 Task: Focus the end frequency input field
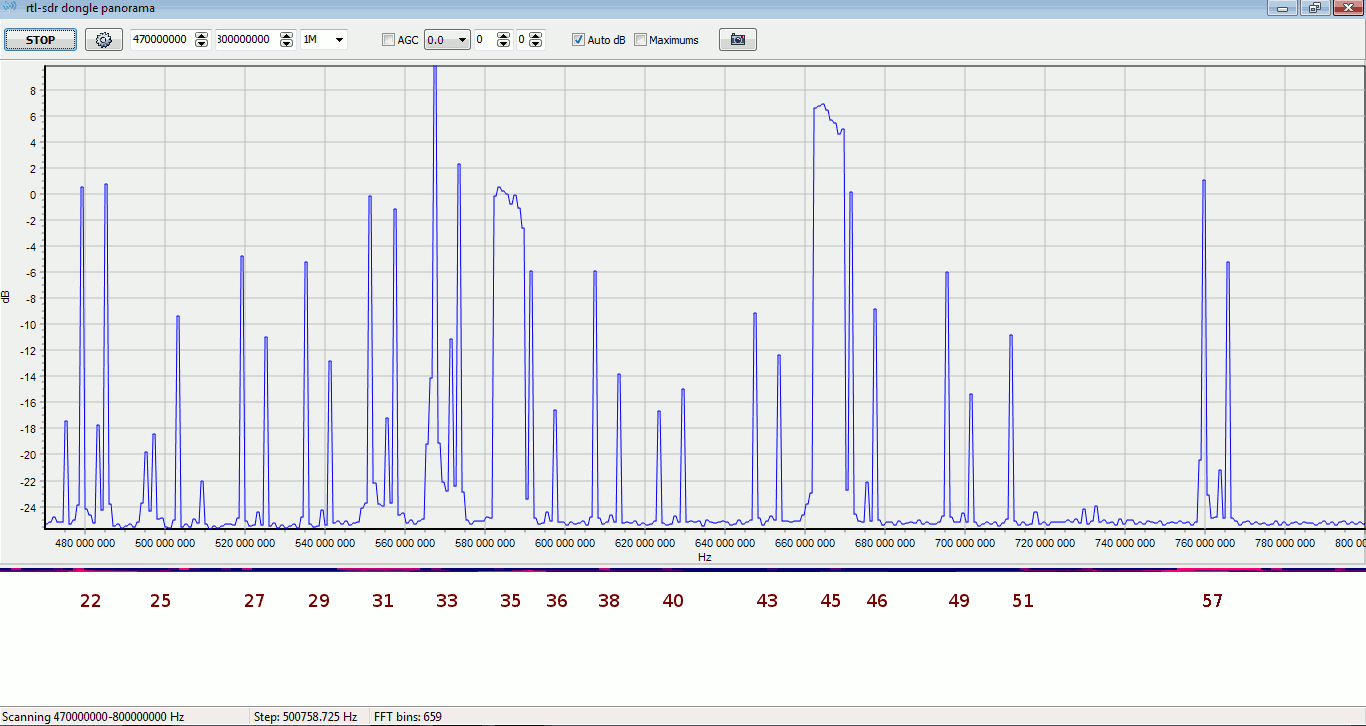(x=245, y=40)
